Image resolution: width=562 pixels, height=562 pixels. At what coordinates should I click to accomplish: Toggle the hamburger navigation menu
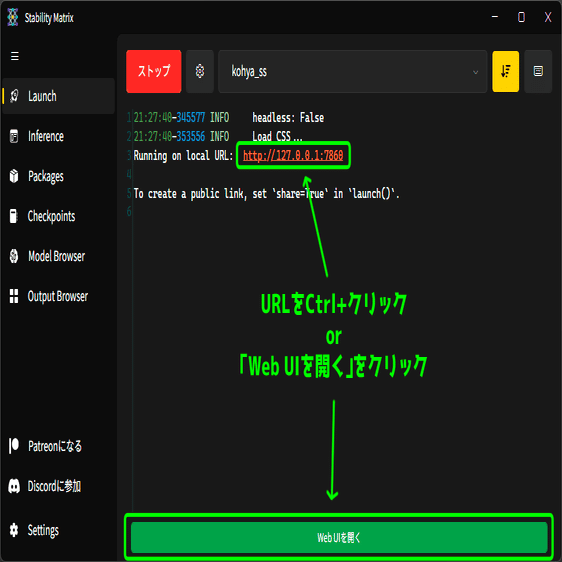pyautogui.click(x=15, y=56)
